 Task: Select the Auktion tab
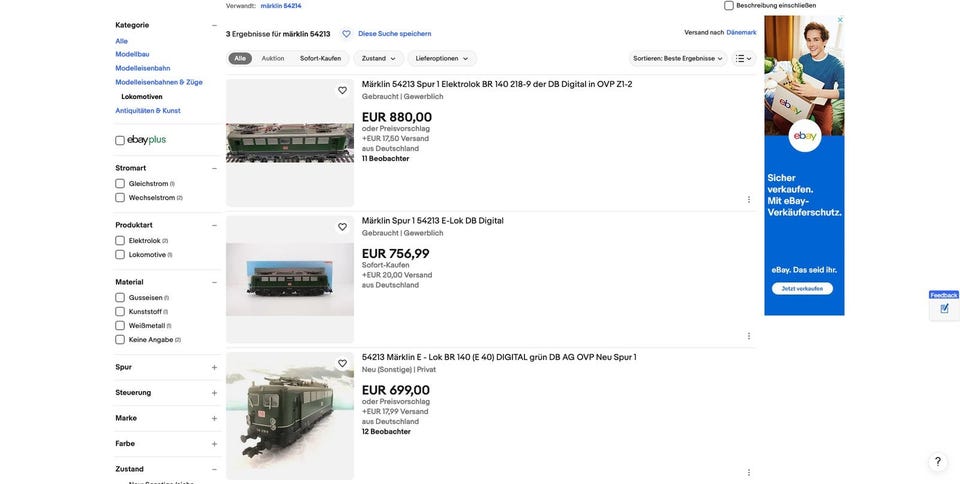[273, 59]
